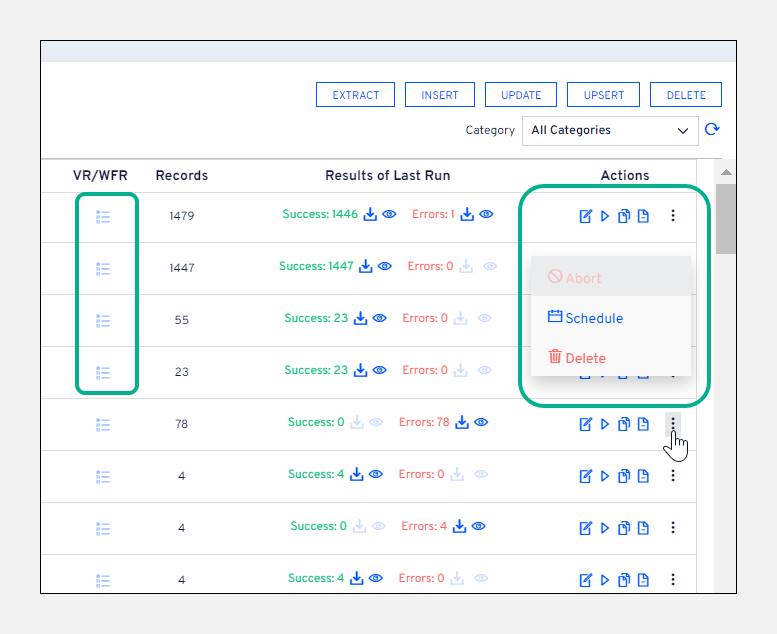
Task: Select Schedule from the context menu
Action: (586, 318)
